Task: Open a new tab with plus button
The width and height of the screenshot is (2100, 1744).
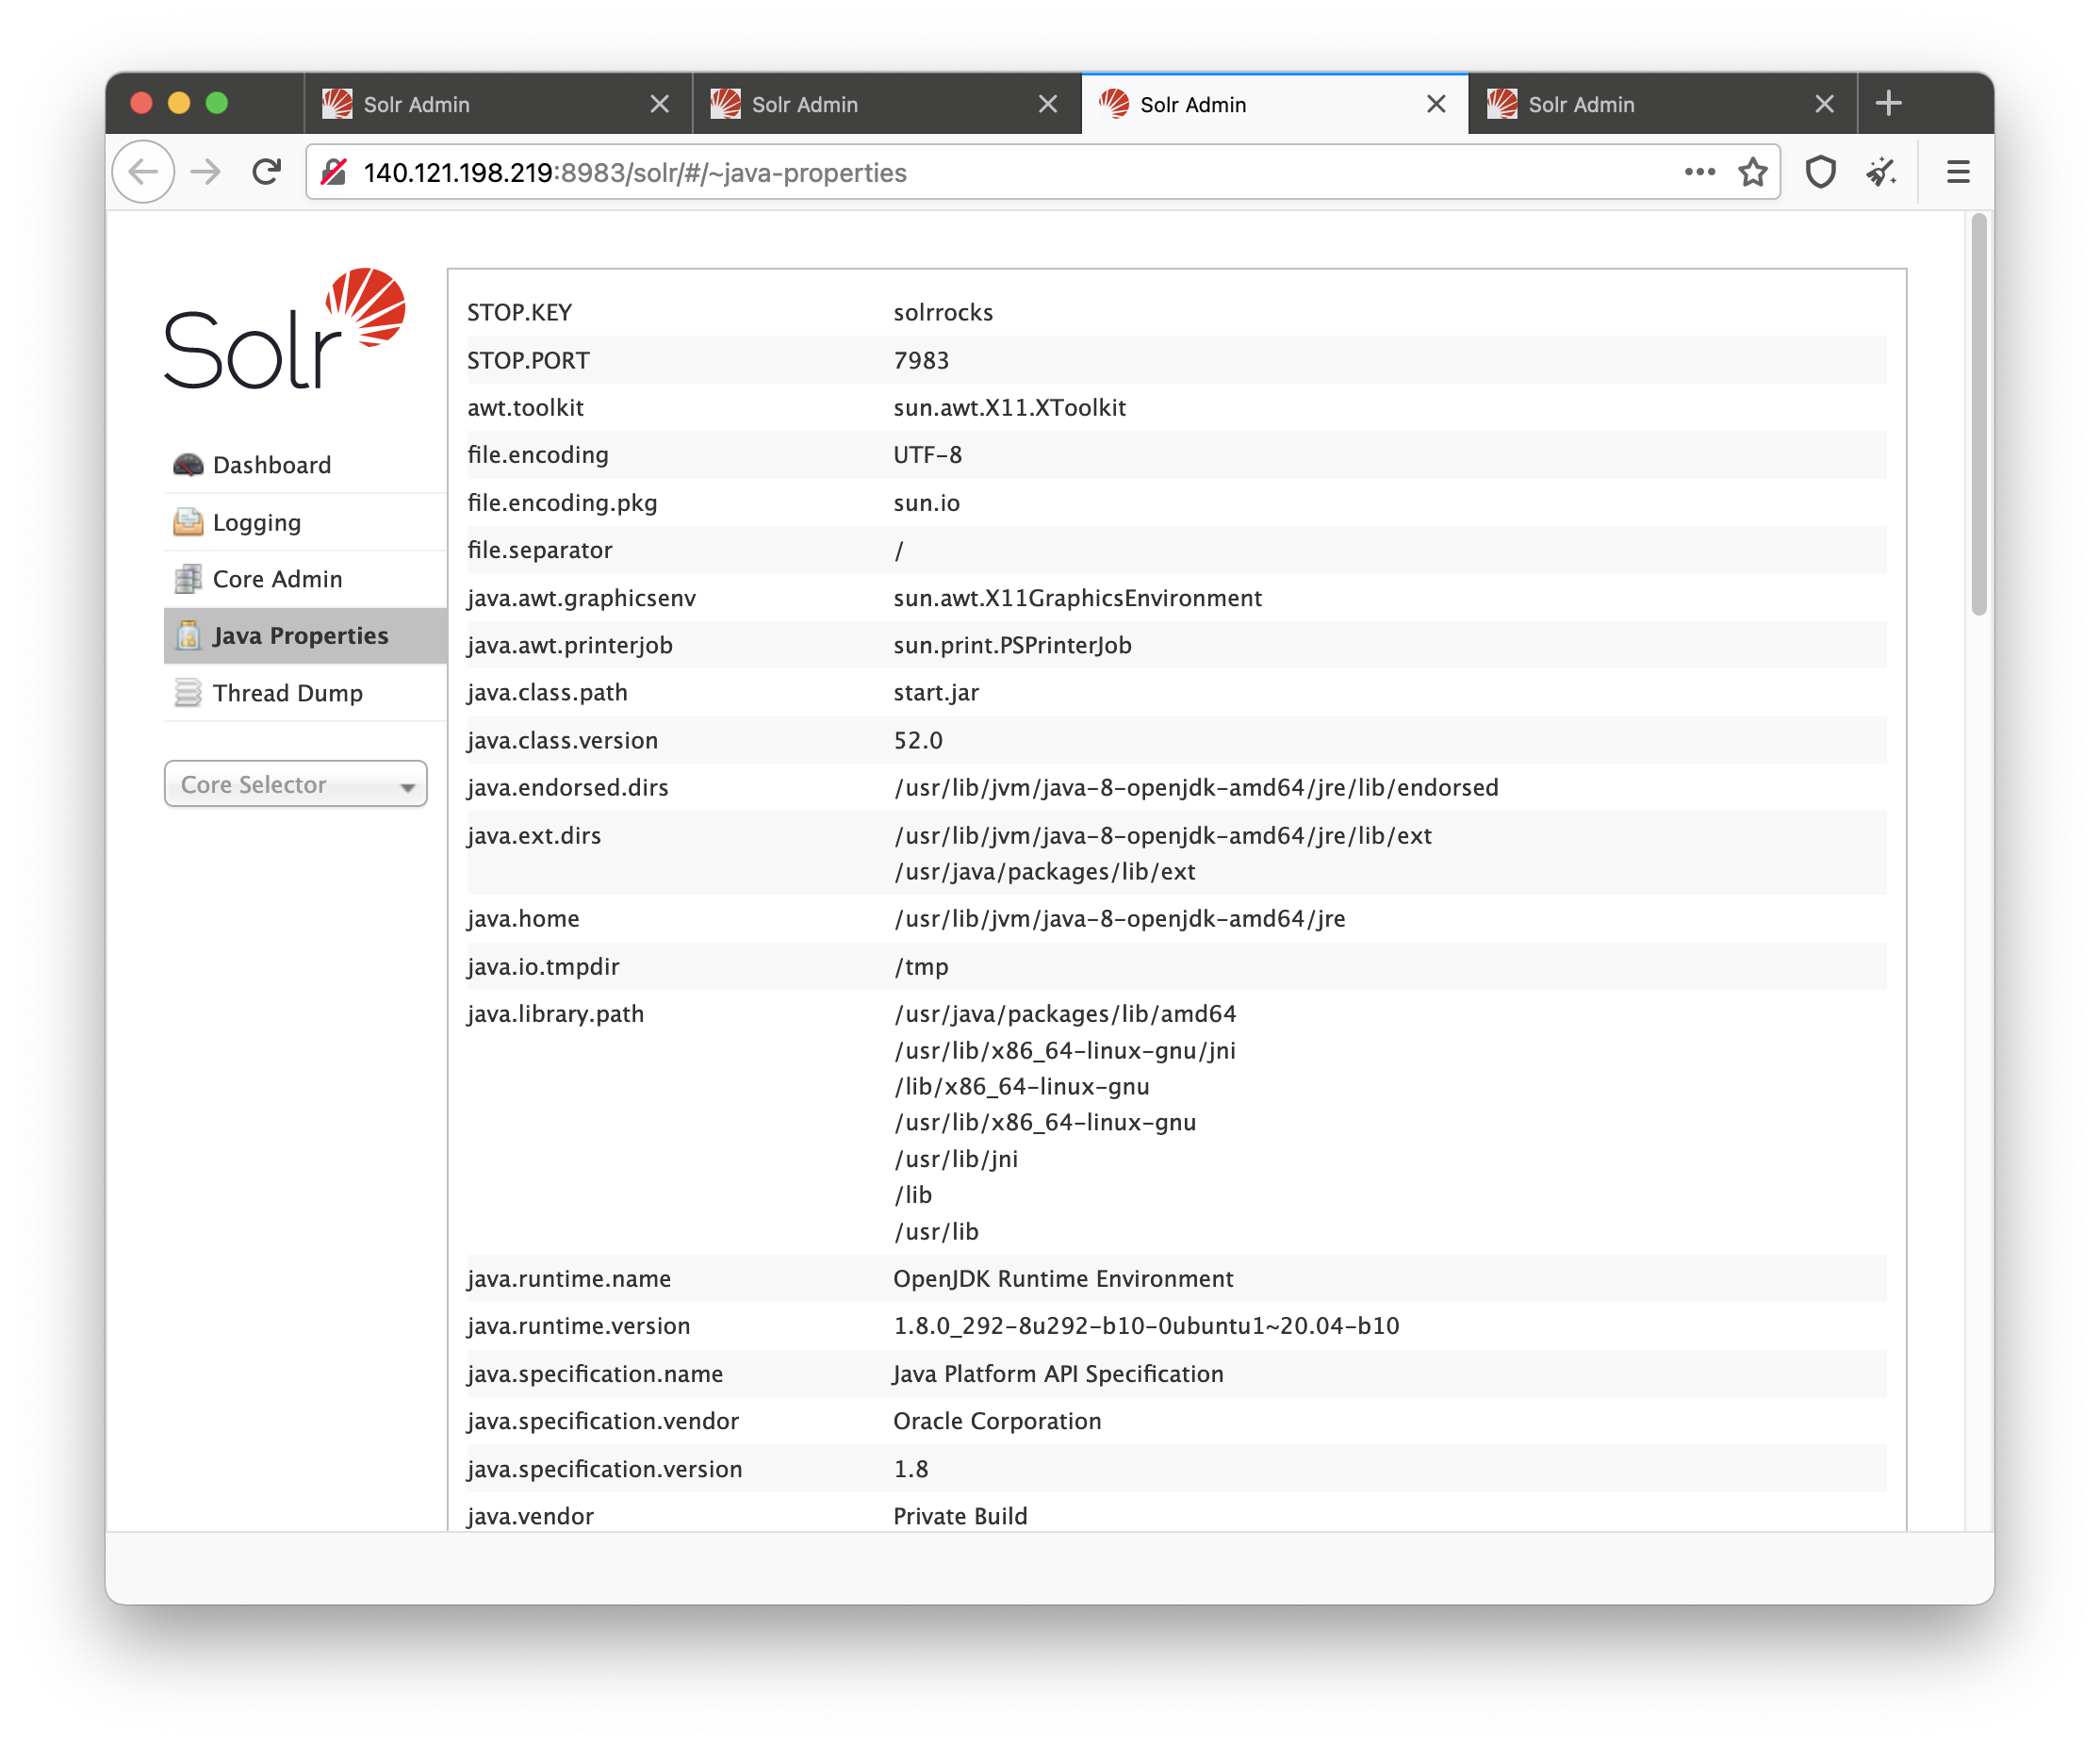Action: tap(1889, 103)
